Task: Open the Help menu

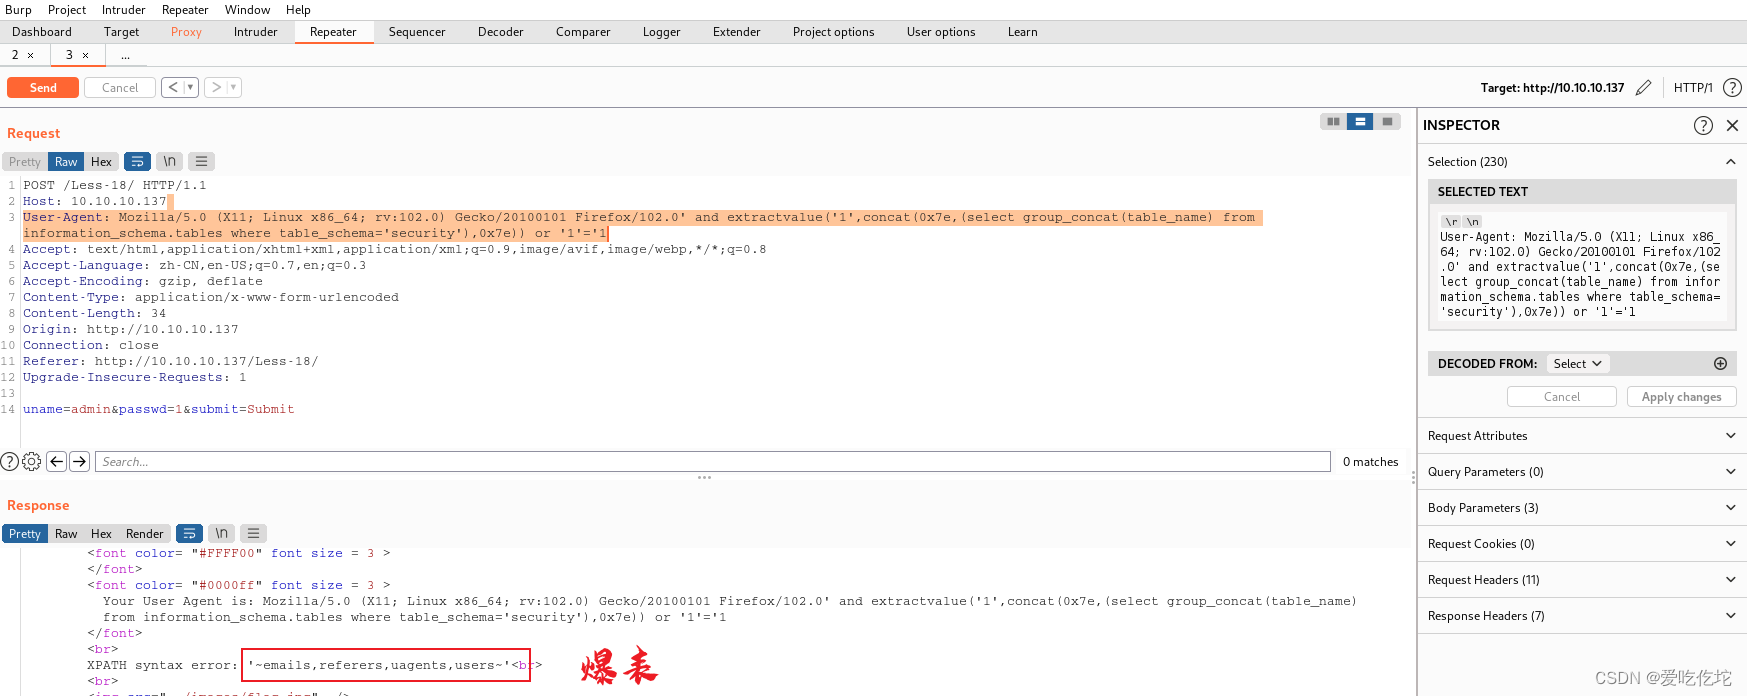Action: click(298, 10)
